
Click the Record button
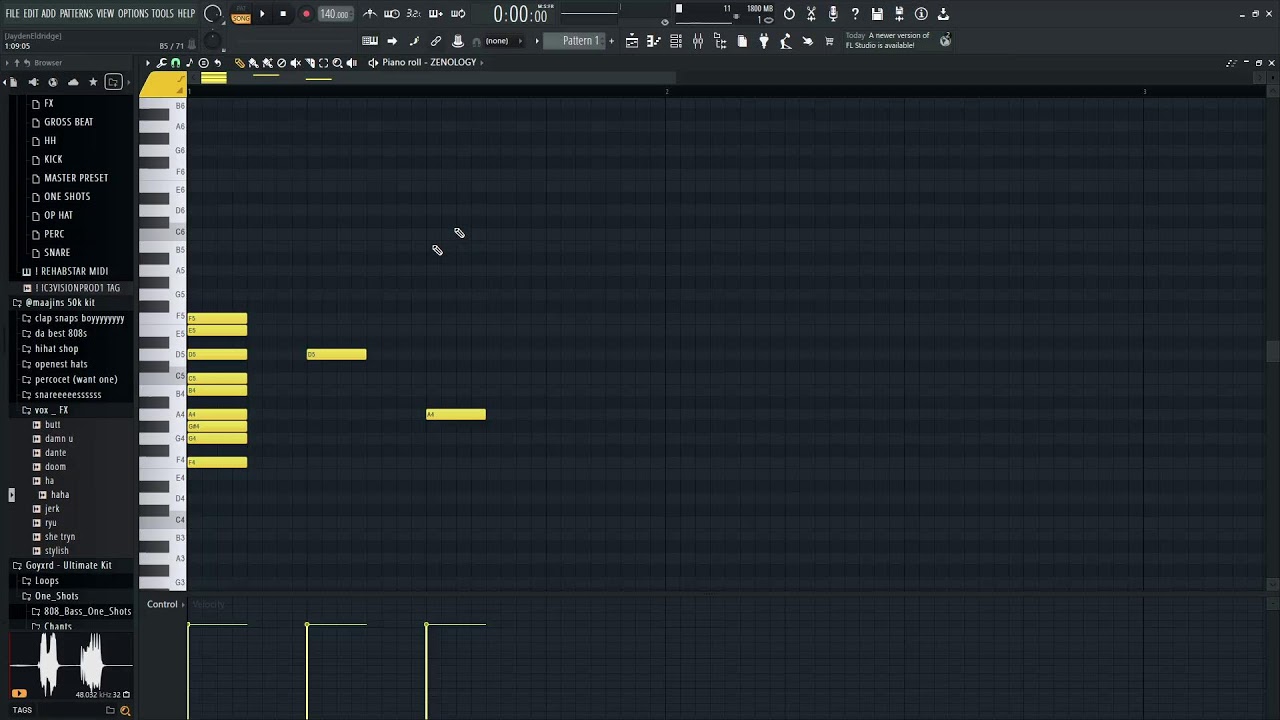tap(306, 14)
